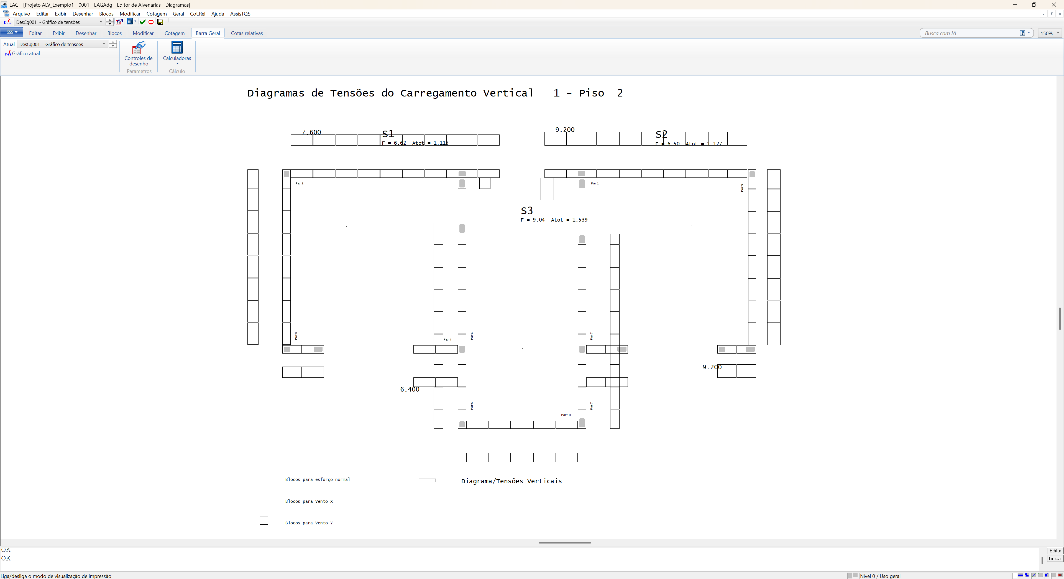Viewport: 1064px width, 579px height.
Task: Open the Ajuda menu
Action: 217,14
